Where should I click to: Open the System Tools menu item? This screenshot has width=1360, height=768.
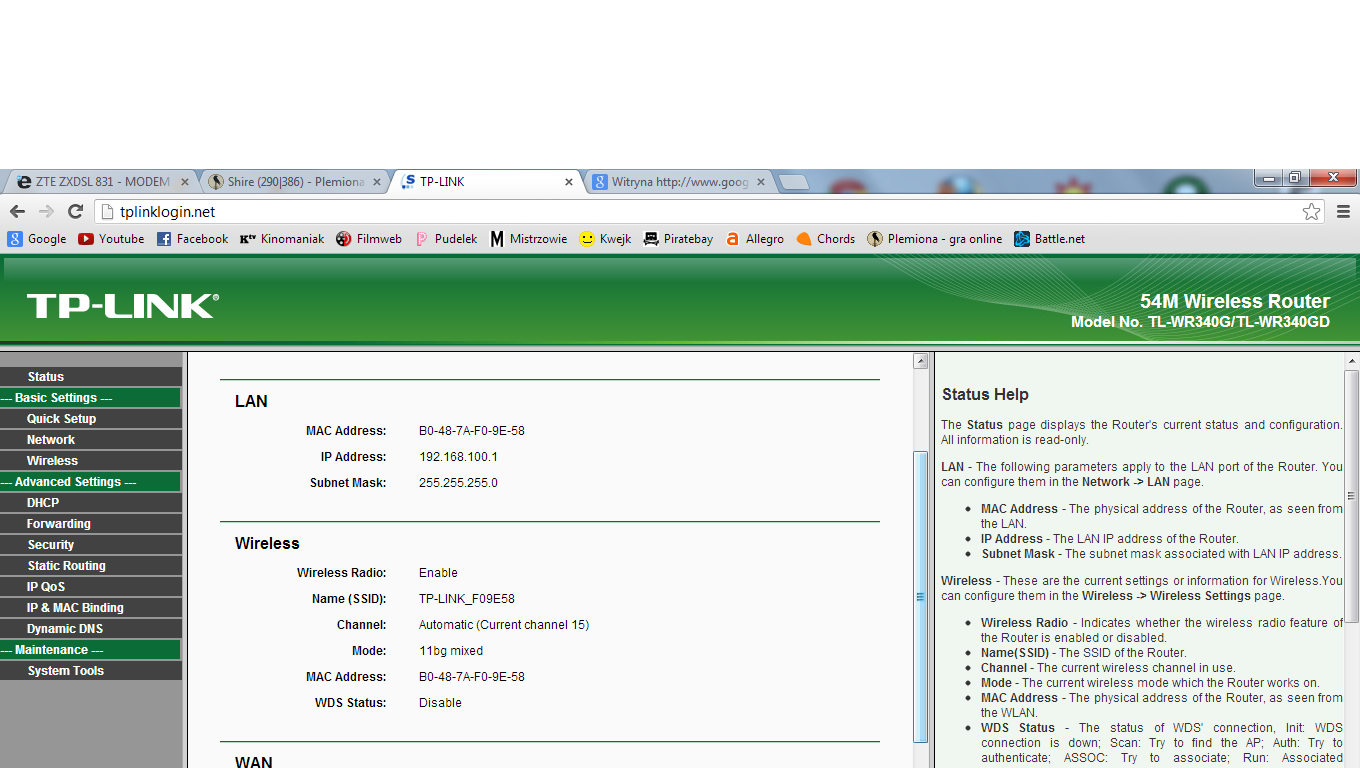91,671
